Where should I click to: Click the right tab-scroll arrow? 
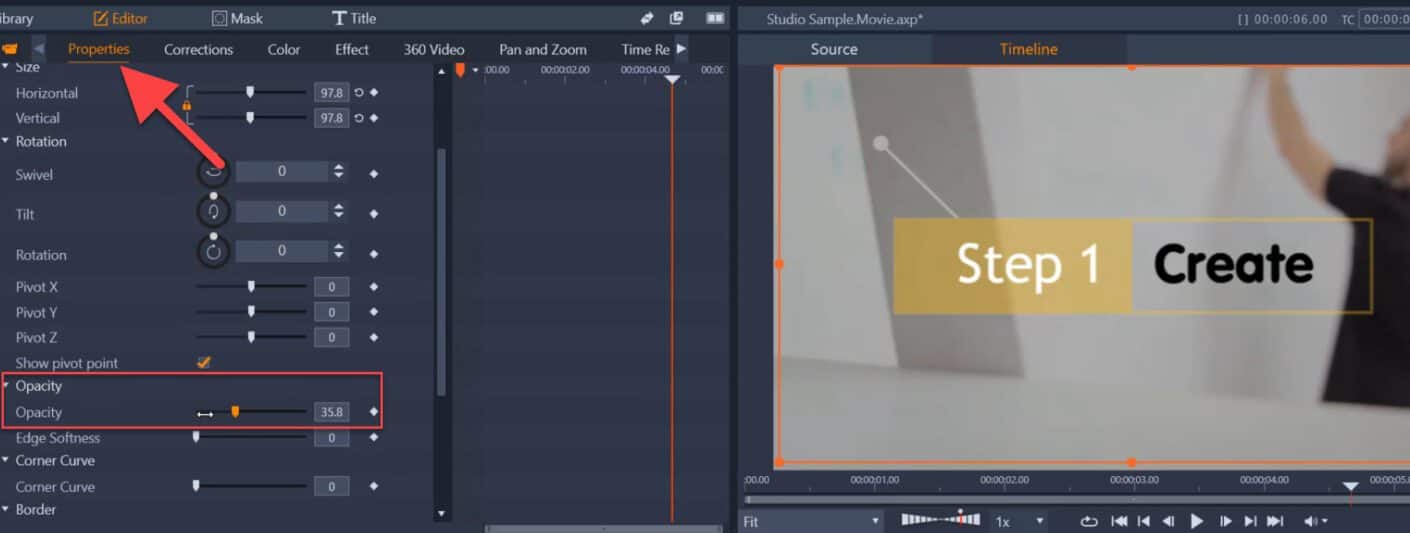pos(681,49)
